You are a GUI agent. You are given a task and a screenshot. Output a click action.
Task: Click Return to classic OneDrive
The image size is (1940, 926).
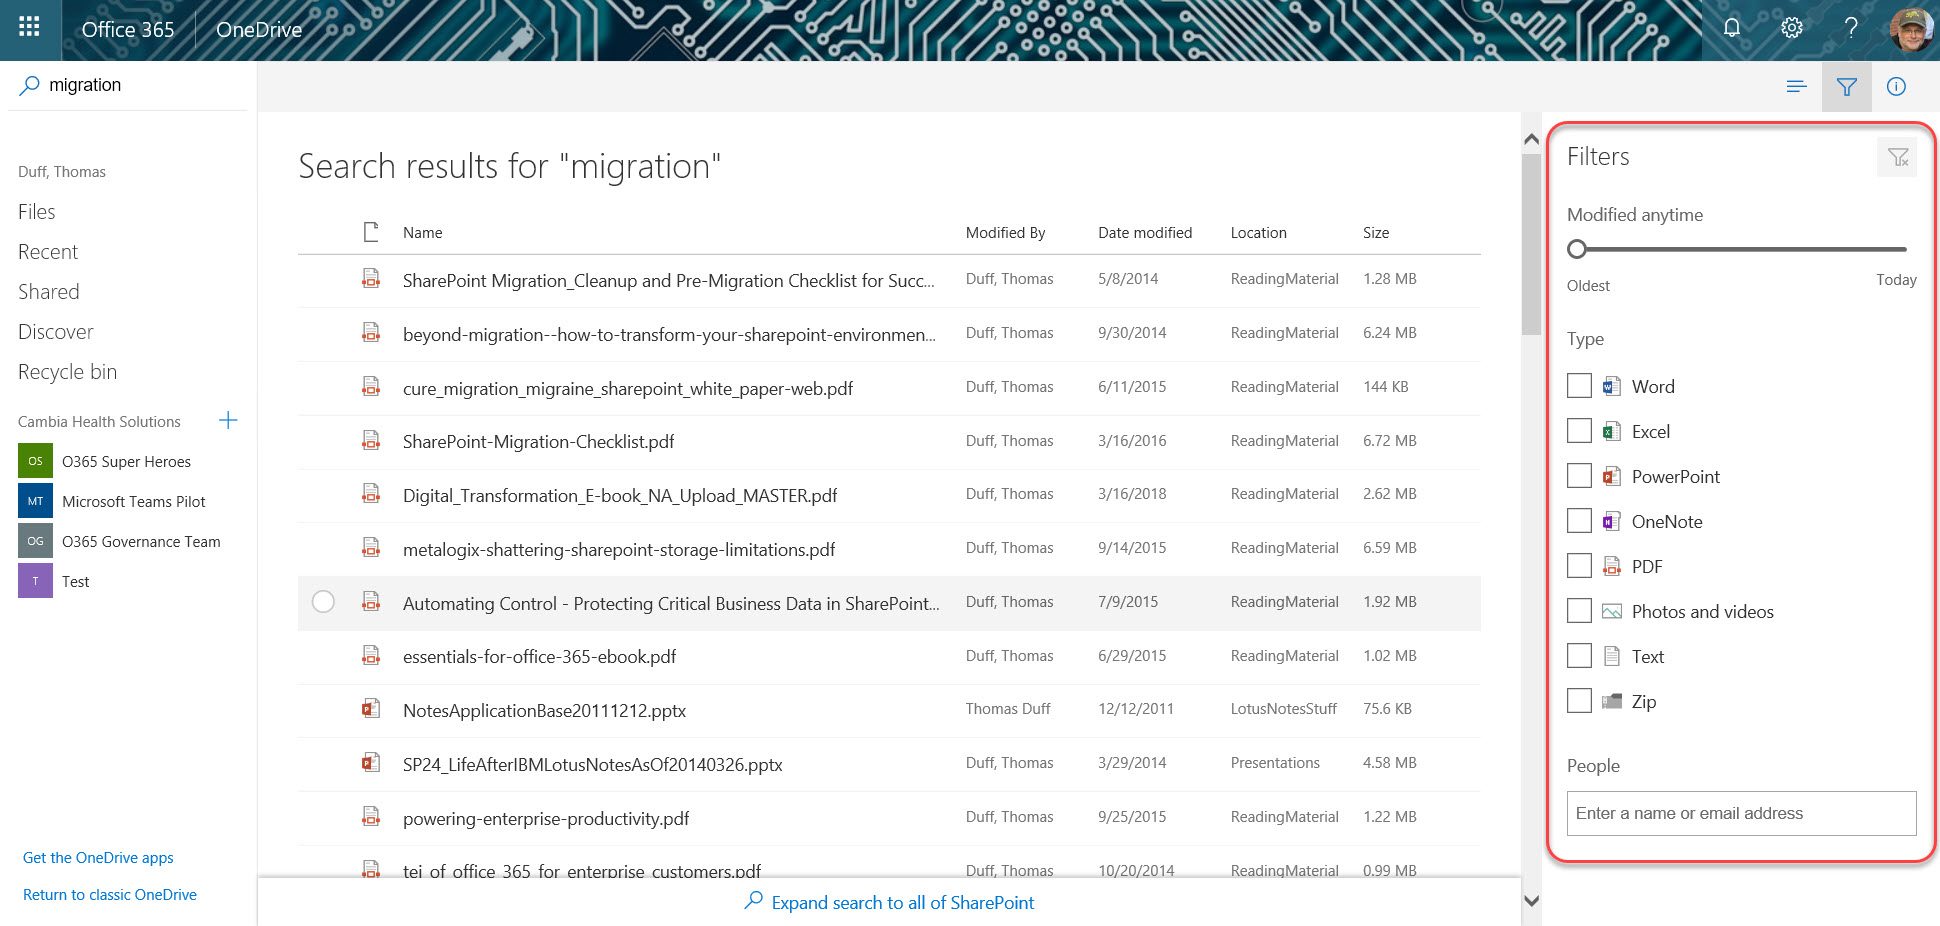click(110, 894)
